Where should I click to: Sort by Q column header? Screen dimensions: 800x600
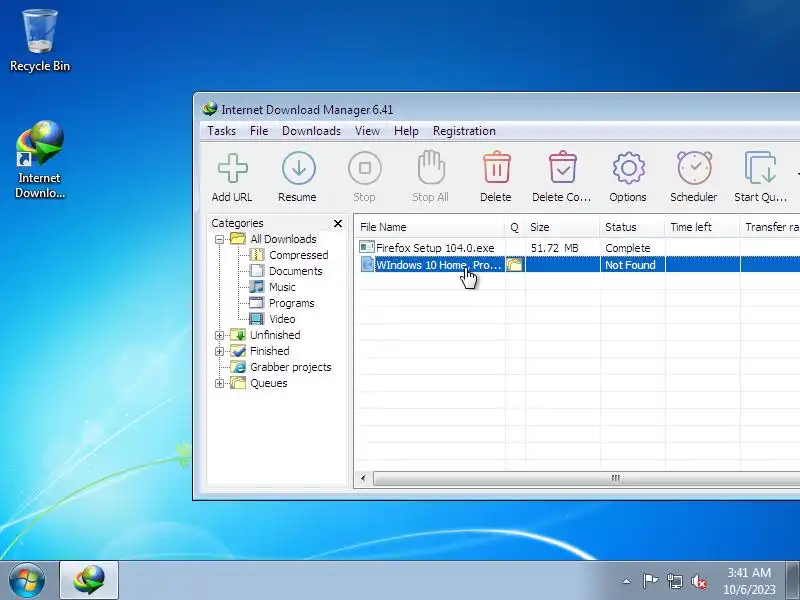(515, 227)
